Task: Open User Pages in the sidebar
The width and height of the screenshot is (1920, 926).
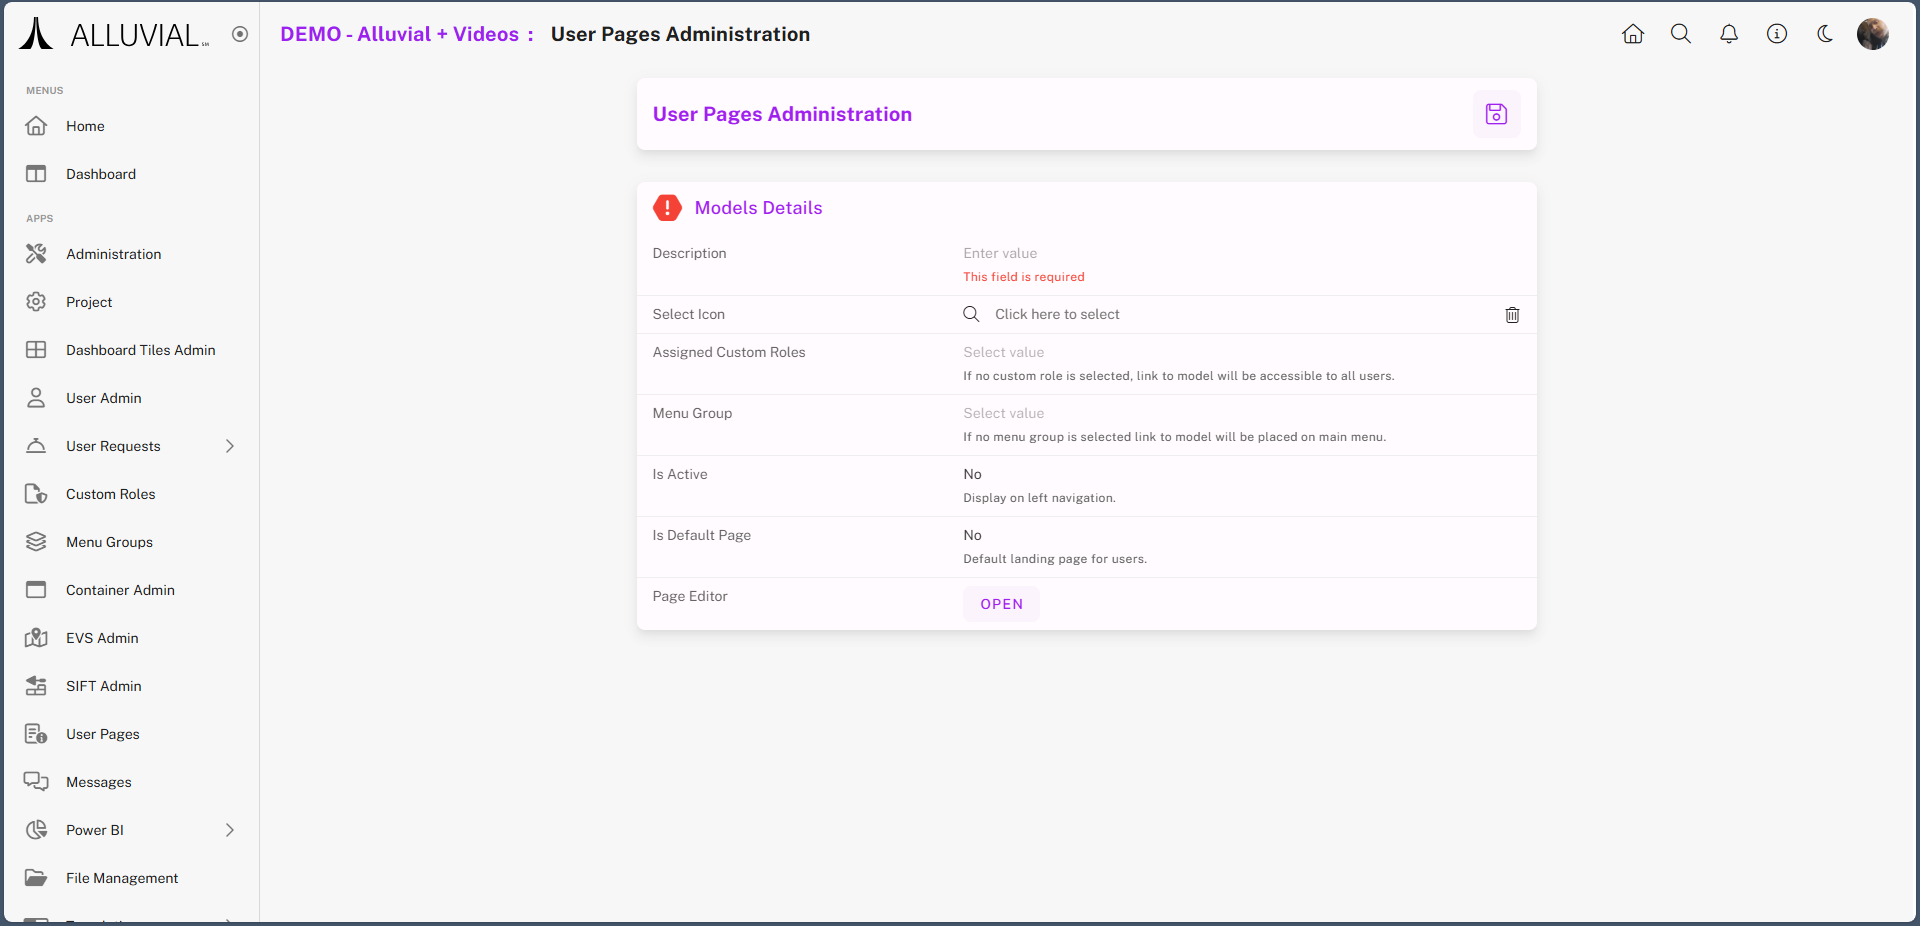Action: 102,734
